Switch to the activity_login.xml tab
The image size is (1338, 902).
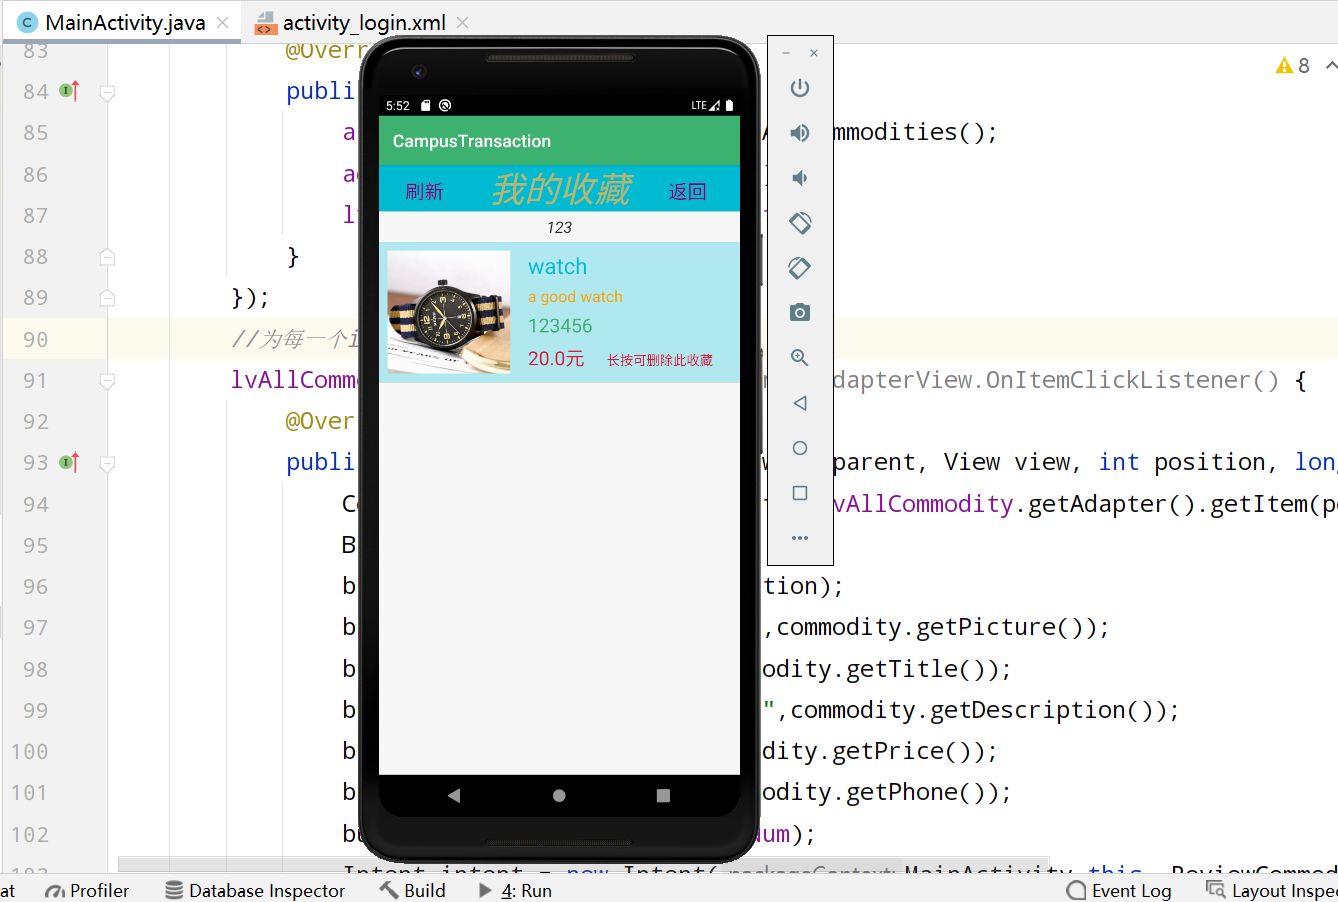click(364, 22)
